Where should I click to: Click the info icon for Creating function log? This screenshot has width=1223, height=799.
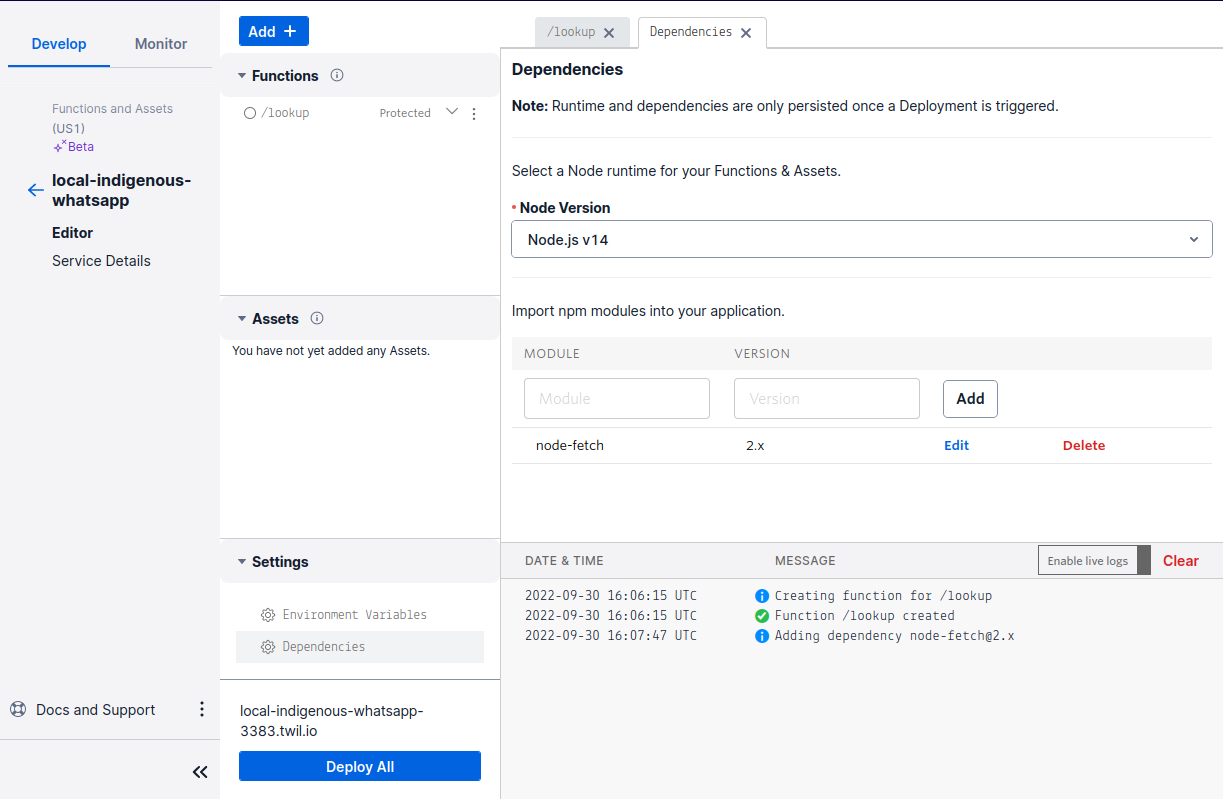click(x=762, y=596)
